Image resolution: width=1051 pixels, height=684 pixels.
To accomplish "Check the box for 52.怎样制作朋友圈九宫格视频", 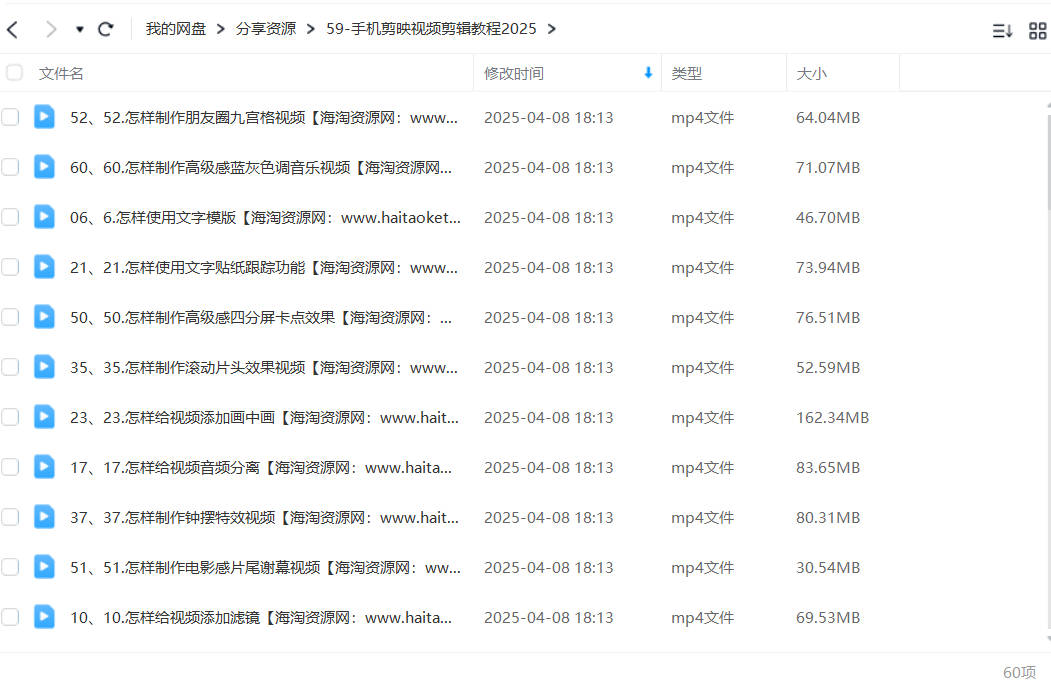I will [x=10, y=117].
